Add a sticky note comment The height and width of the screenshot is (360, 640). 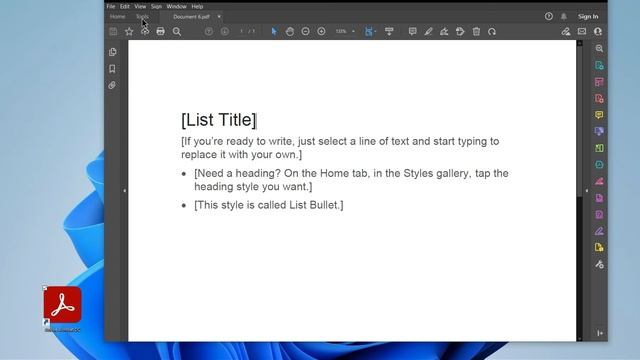point(413,31)
